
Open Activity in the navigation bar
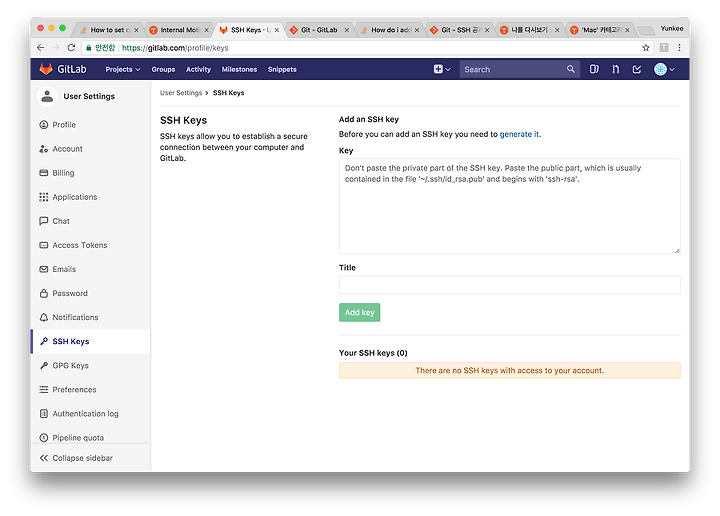198,69
